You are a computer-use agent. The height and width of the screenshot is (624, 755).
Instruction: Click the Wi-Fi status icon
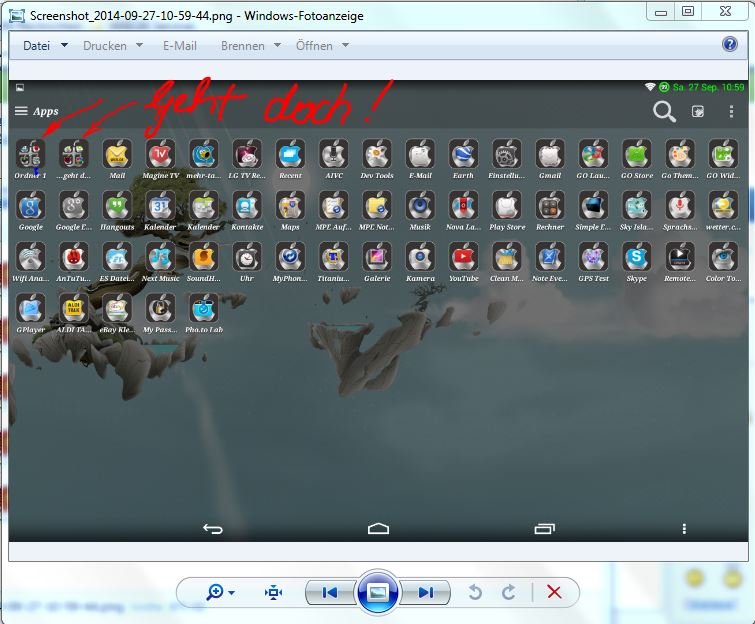(x=650, y=87)
